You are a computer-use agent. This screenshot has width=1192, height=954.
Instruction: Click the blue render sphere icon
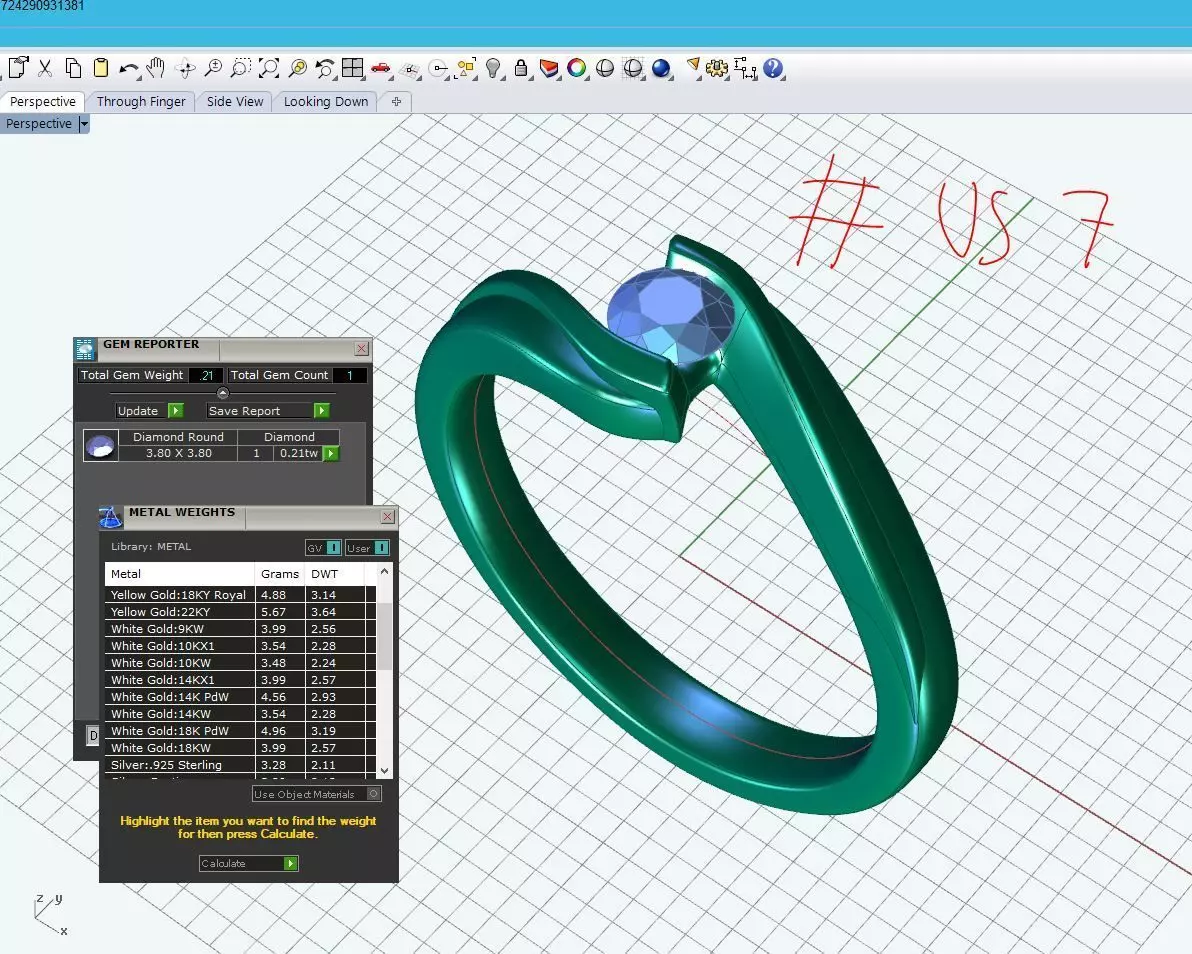coord(661,68)
